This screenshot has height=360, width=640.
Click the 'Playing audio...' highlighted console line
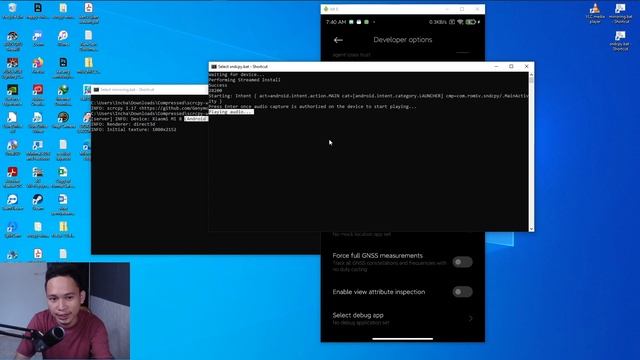(231, 112)
